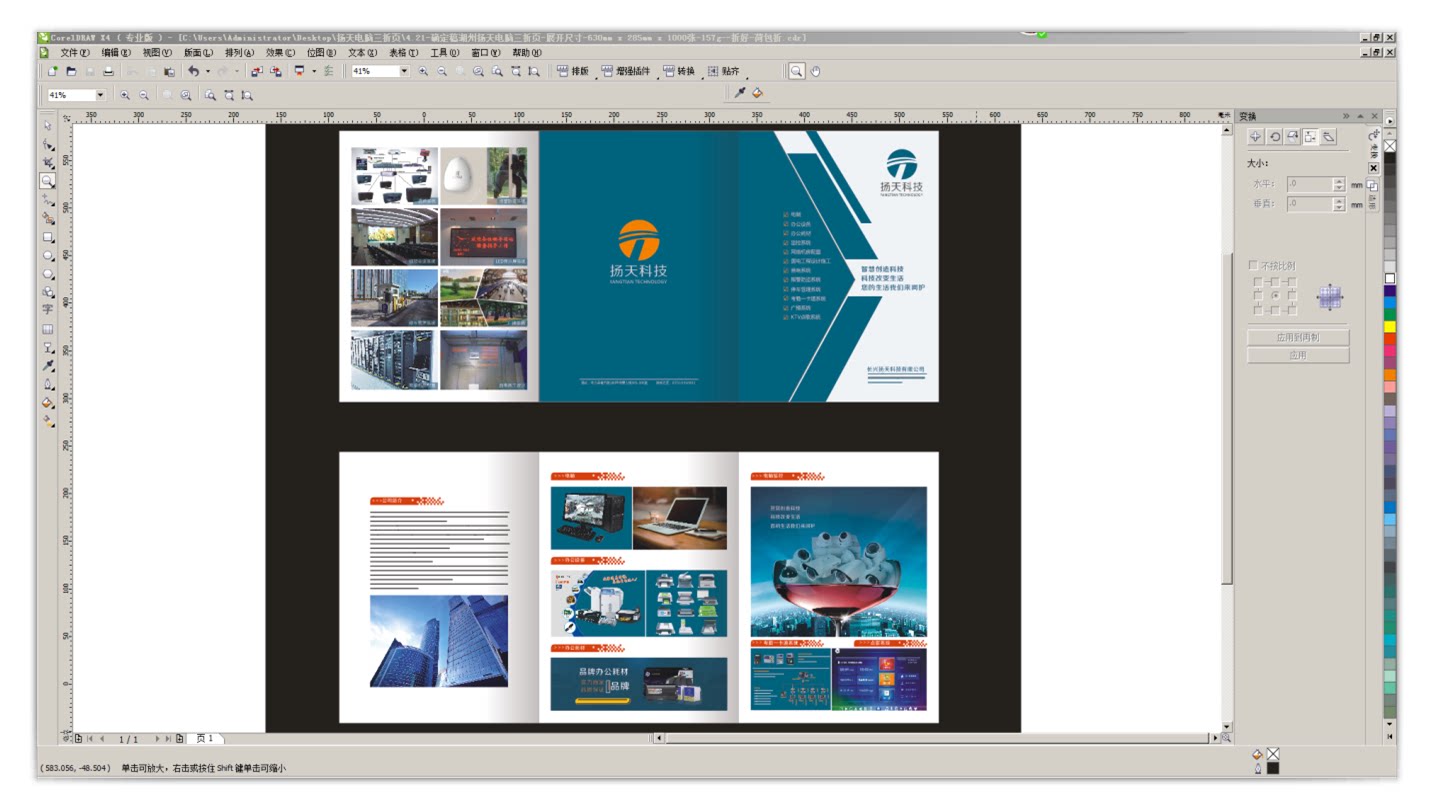The image size is (1435, 809).
Task: Click the eyedropper icon on property bar
Action: point(740,93)
